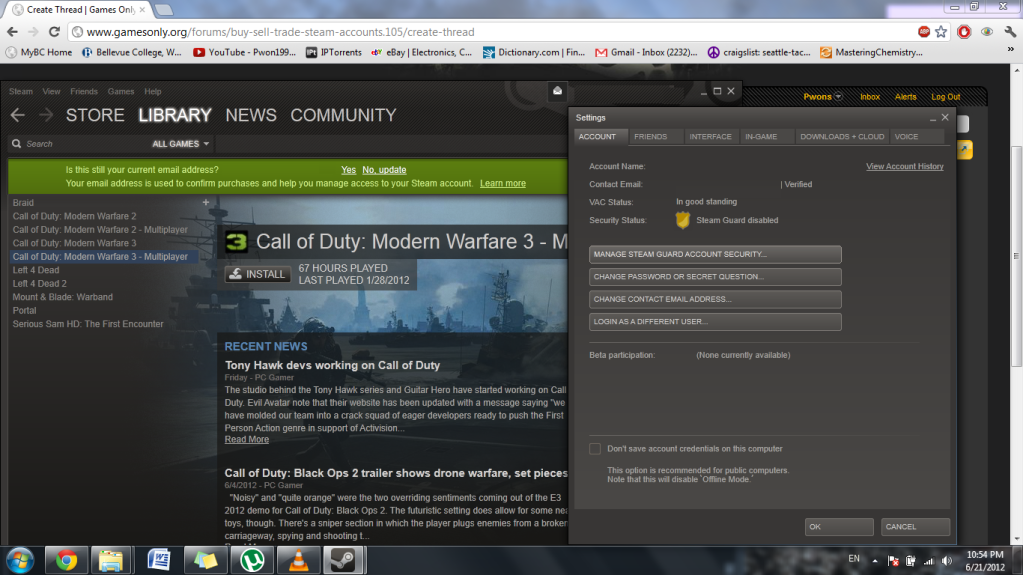Go to the Steam STORE section
Screen dimensions: 1023x575
click(95, 116)
